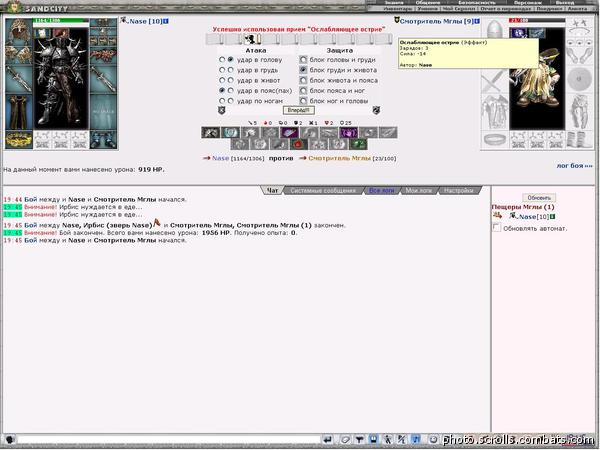The height and width of the screenshot is (450, 600).
Task: Use the purple hand ability icon
Action: (x=348, y=132)
